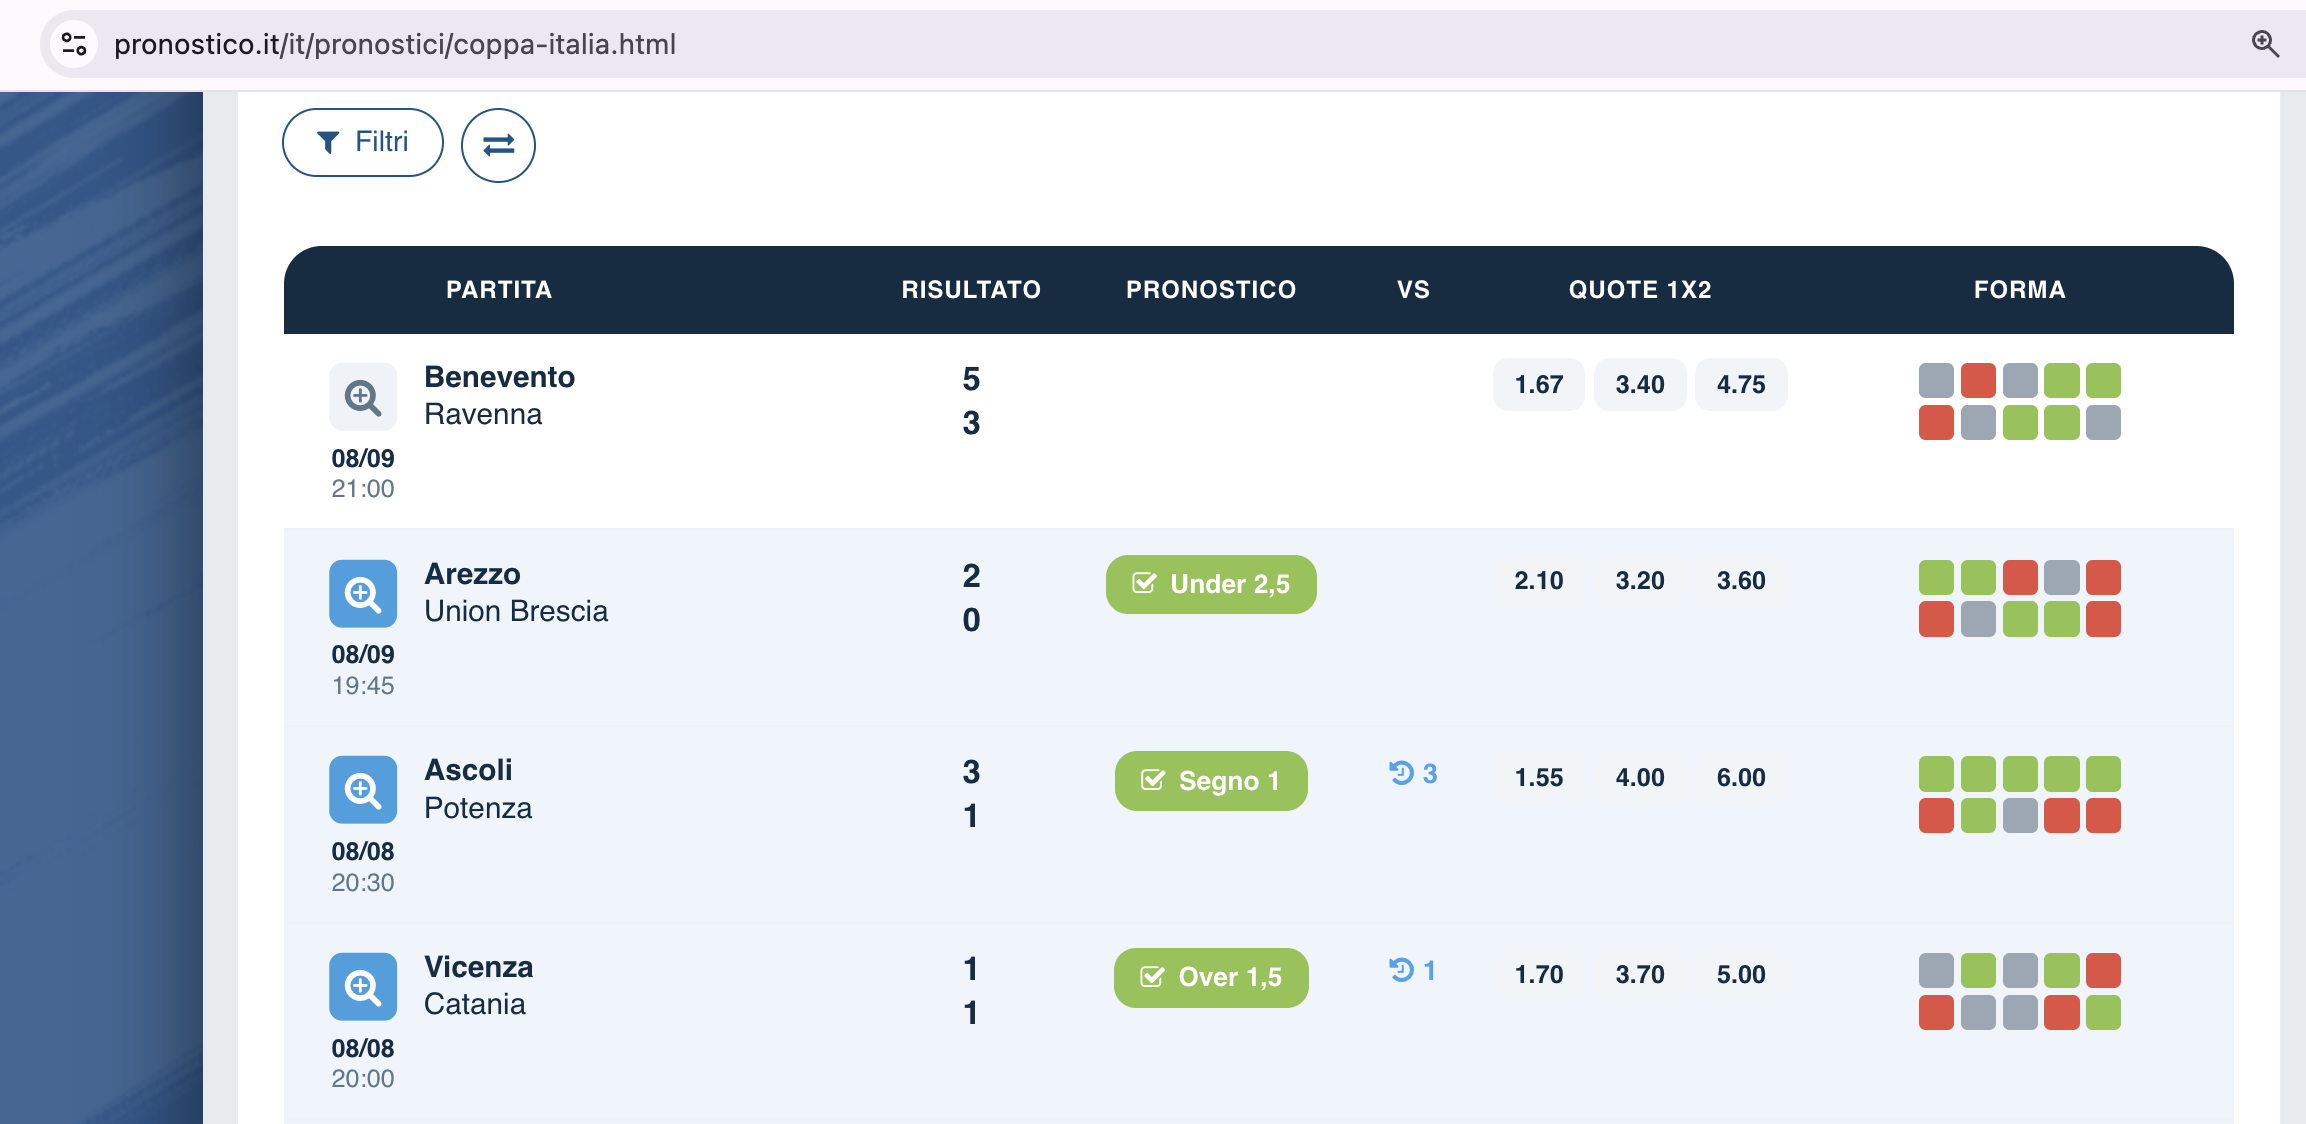The height and width of the screenshot is (1124, 2306).
Task: Open the Benevento match magnifier icon
Action: [x=363, y=397]
